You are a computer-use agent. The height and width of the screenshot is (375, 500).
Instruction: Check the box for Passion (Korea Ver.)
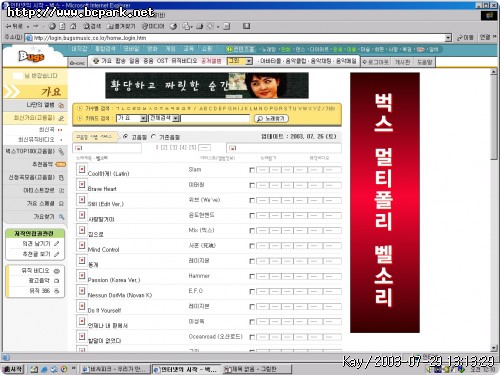[252, 276]
